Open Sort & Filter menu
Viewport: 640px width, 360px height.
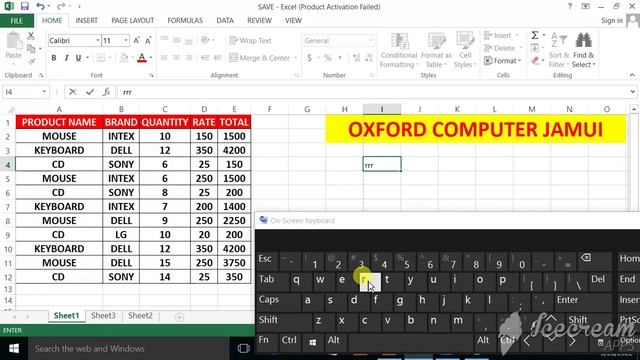(x=558, y=50)
